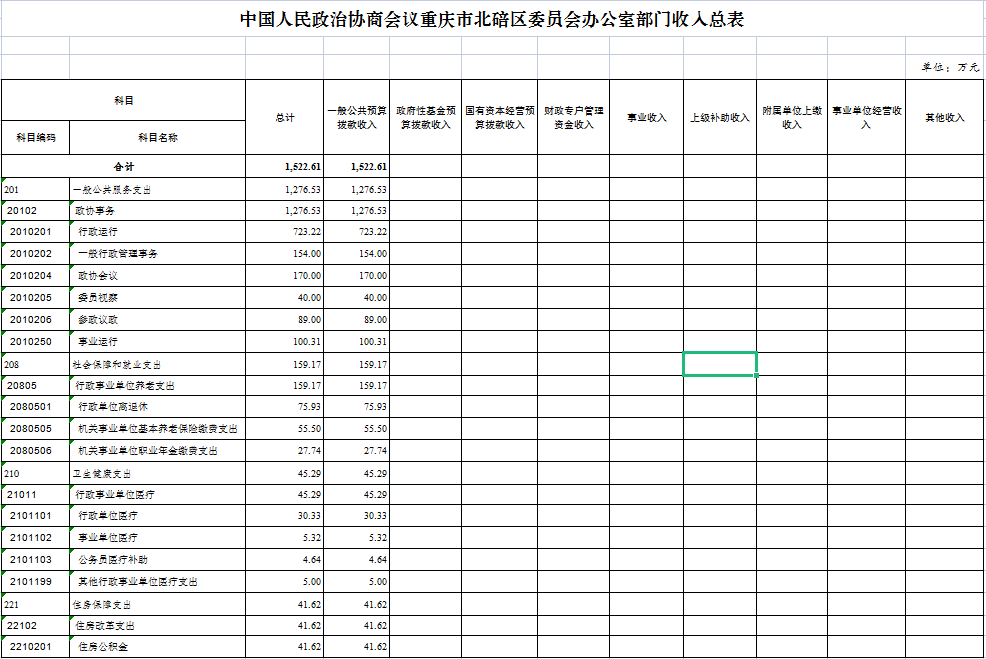986x659 pixels.
Task: Select the 总计 column header cell
Action: (x=284, y=117)
